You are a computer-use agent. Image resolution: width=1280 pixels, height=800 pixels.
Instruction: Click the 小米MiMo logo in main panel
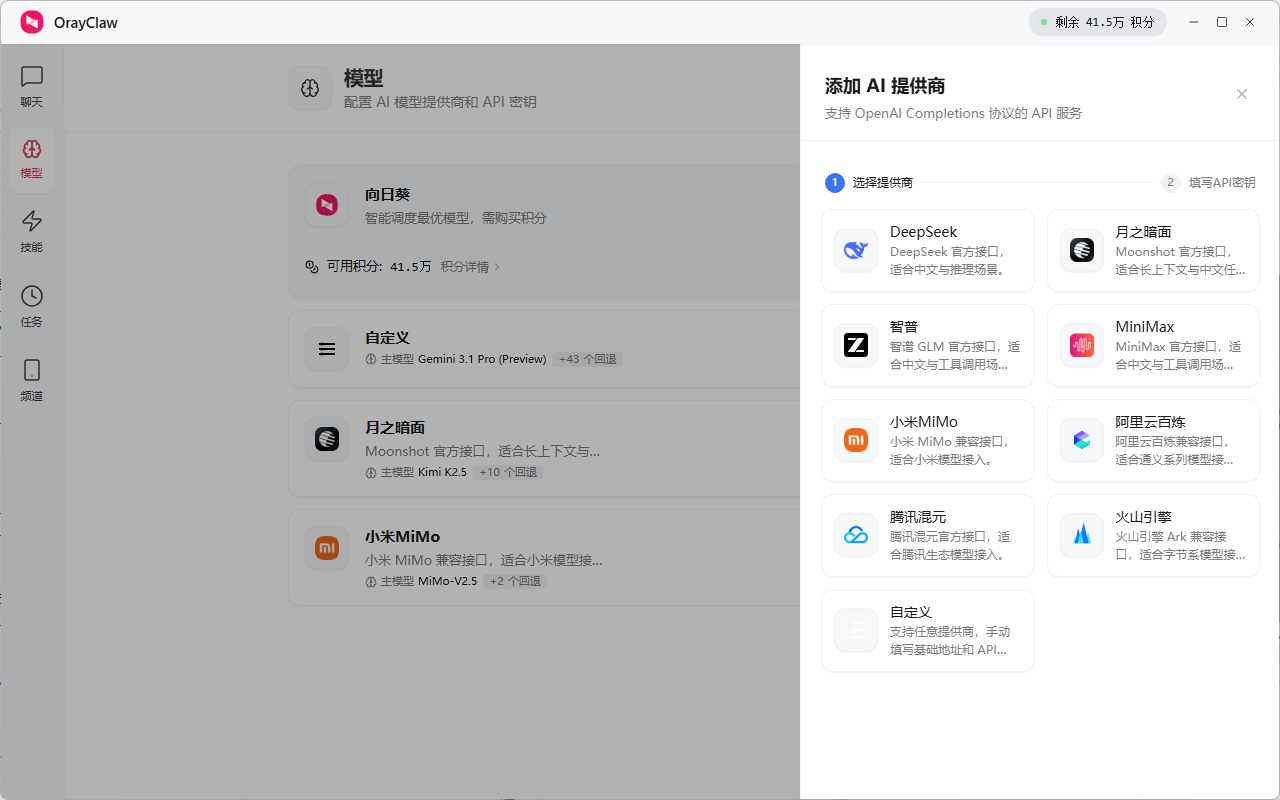[x=327, y=548]
